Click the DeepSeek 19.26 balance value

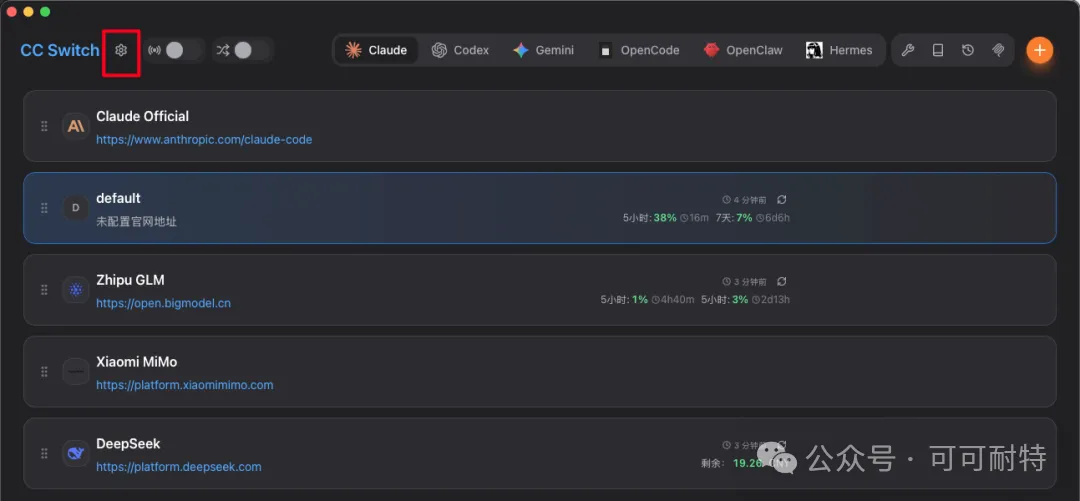(748, 463)
